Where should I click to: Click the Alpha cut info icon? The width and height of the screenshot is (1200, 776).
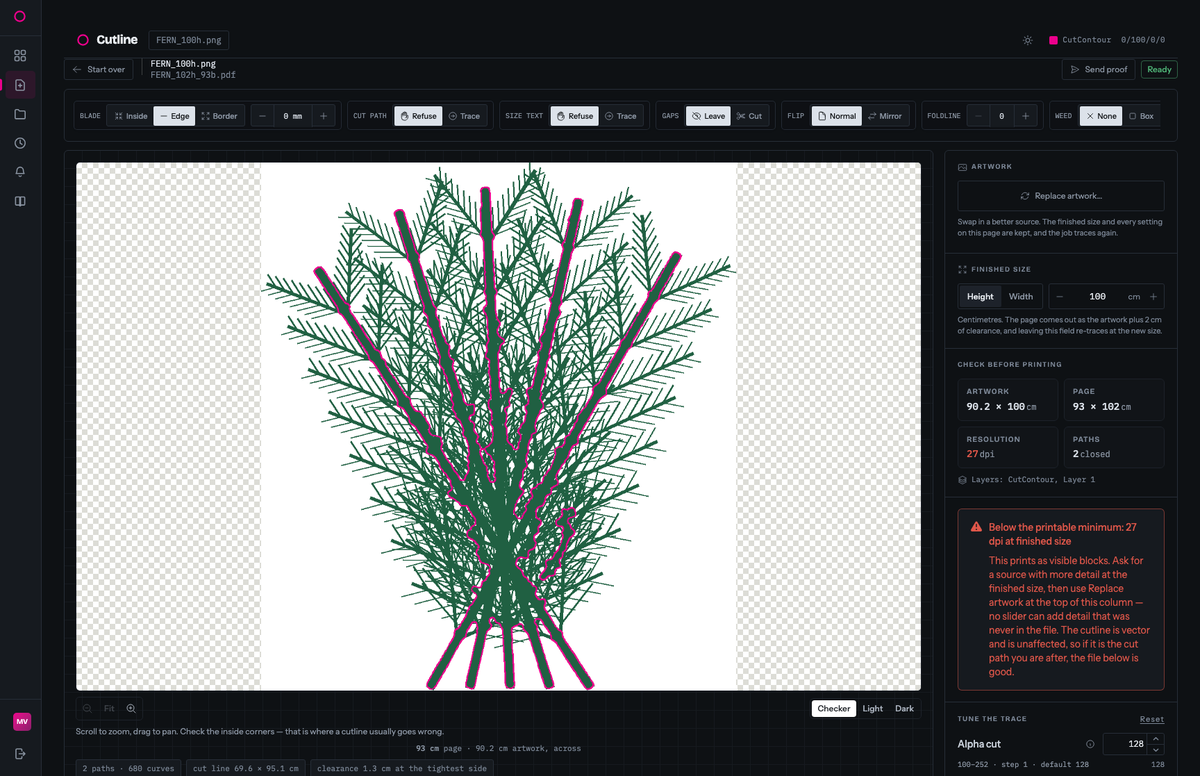click(1090, 744)
